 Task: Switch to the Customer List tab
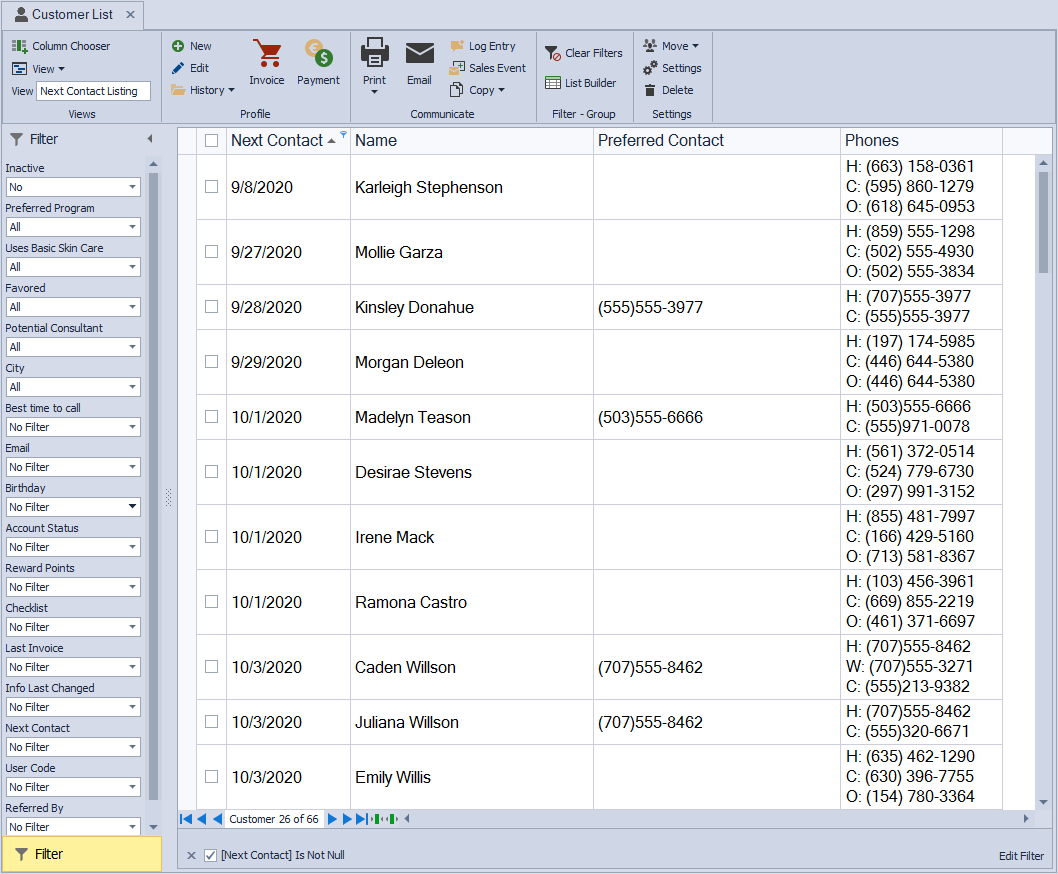point(72,14)
